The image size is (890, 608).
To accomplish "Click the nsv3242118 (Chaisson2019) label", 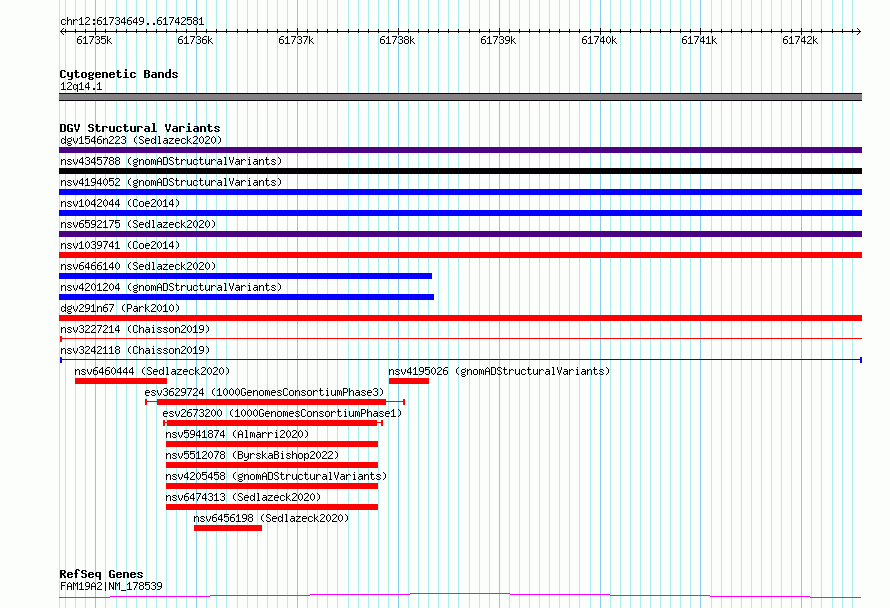I will [135, 350].
